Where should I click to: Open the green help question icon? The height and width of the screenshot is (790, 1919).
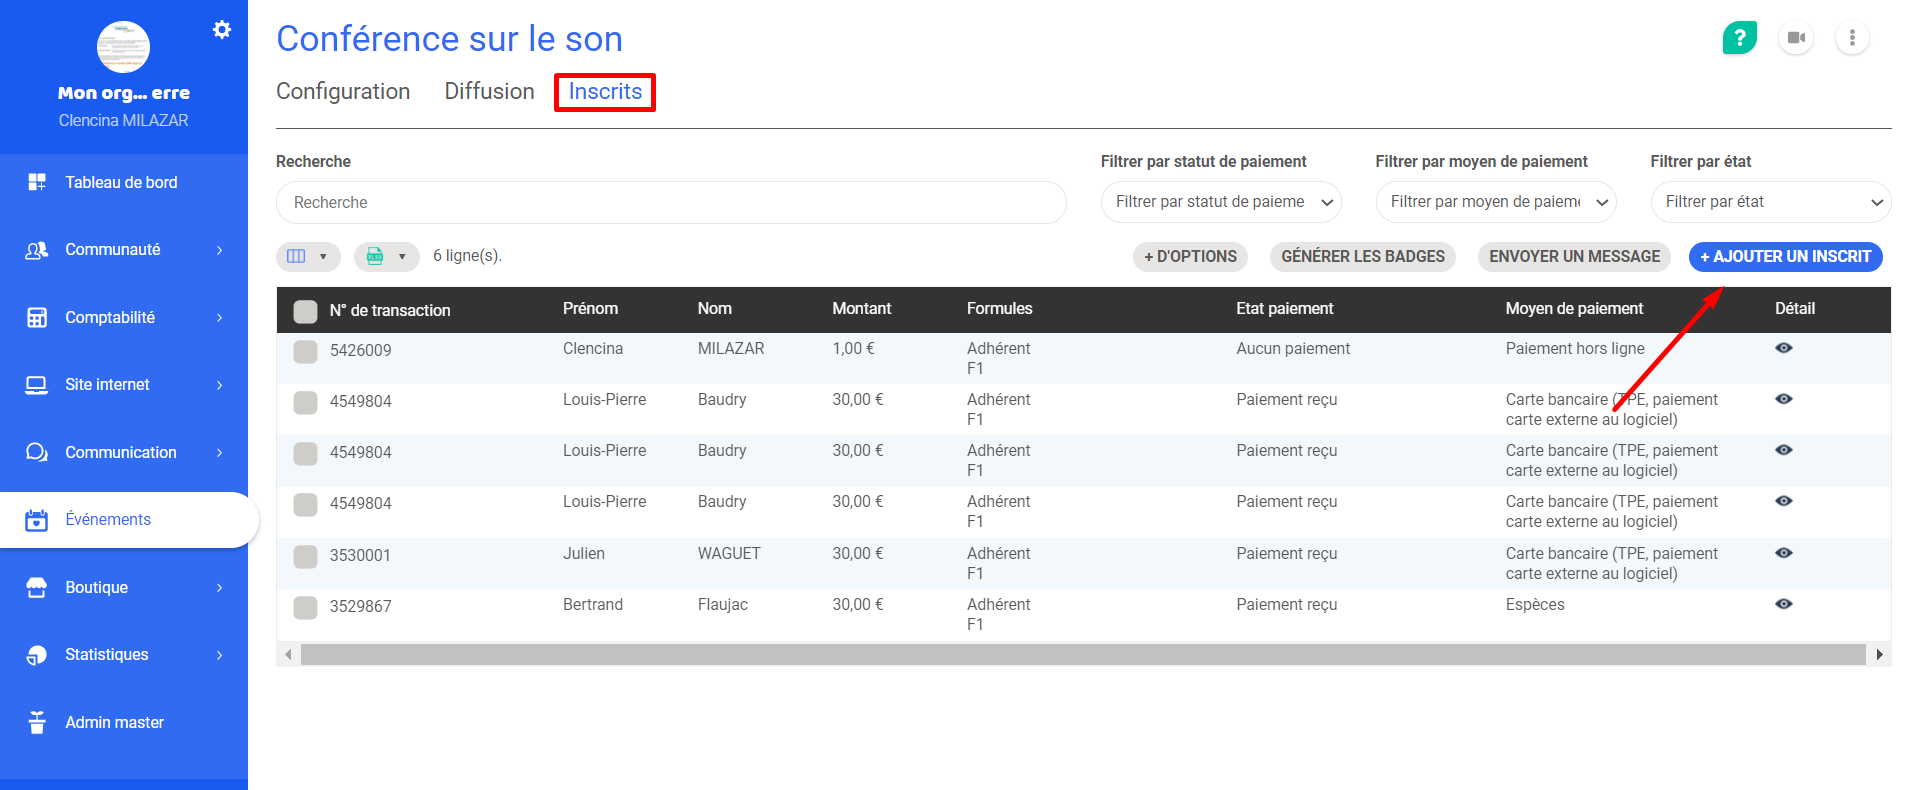pos(1740,38)
